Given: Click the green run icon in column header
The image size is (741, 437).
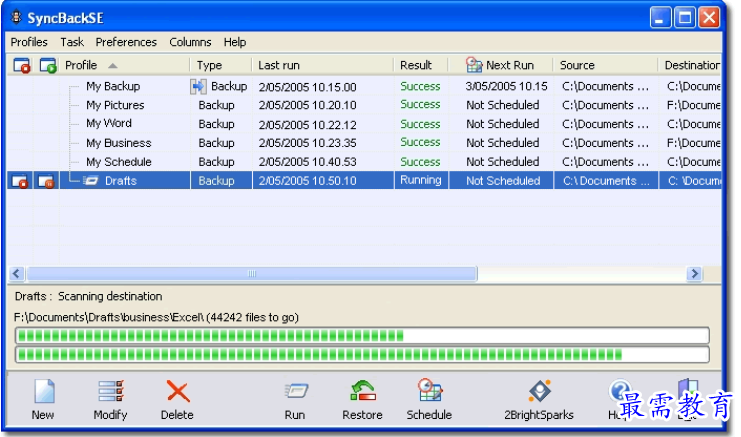Looking at the screenshot, I should point(48,65).
